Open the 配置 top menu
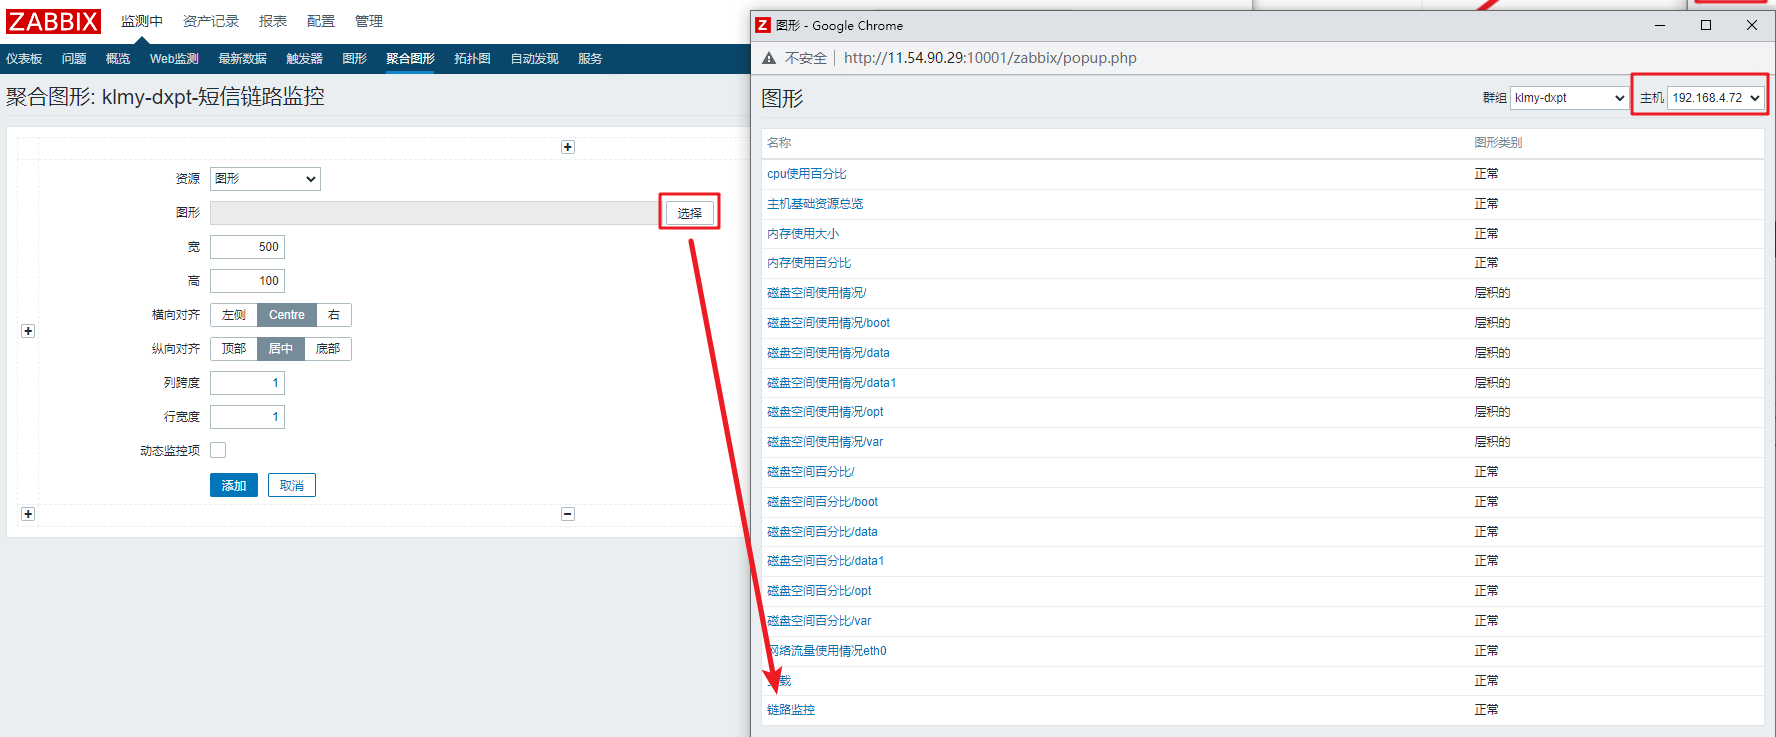 [x=321, y=21]
